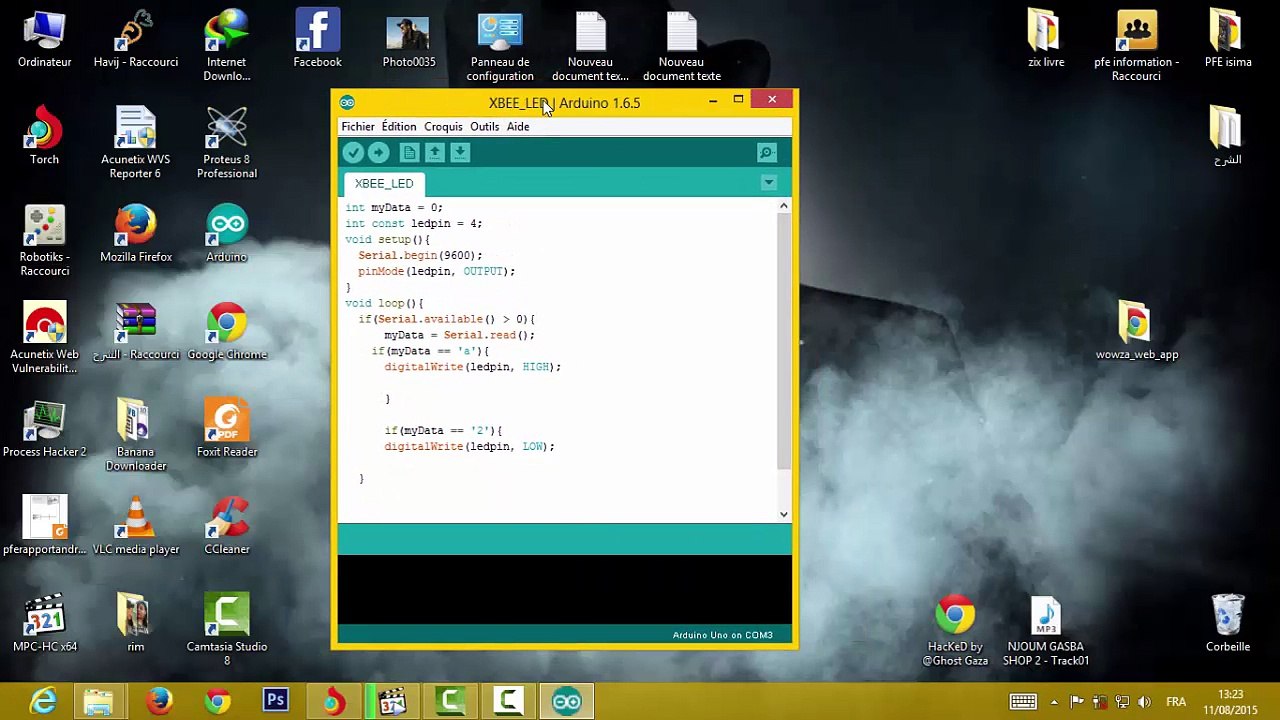Click the code line 'int myData = 0;'
Viewport: 1280px width, 720px height.
(x=394, y=207)
